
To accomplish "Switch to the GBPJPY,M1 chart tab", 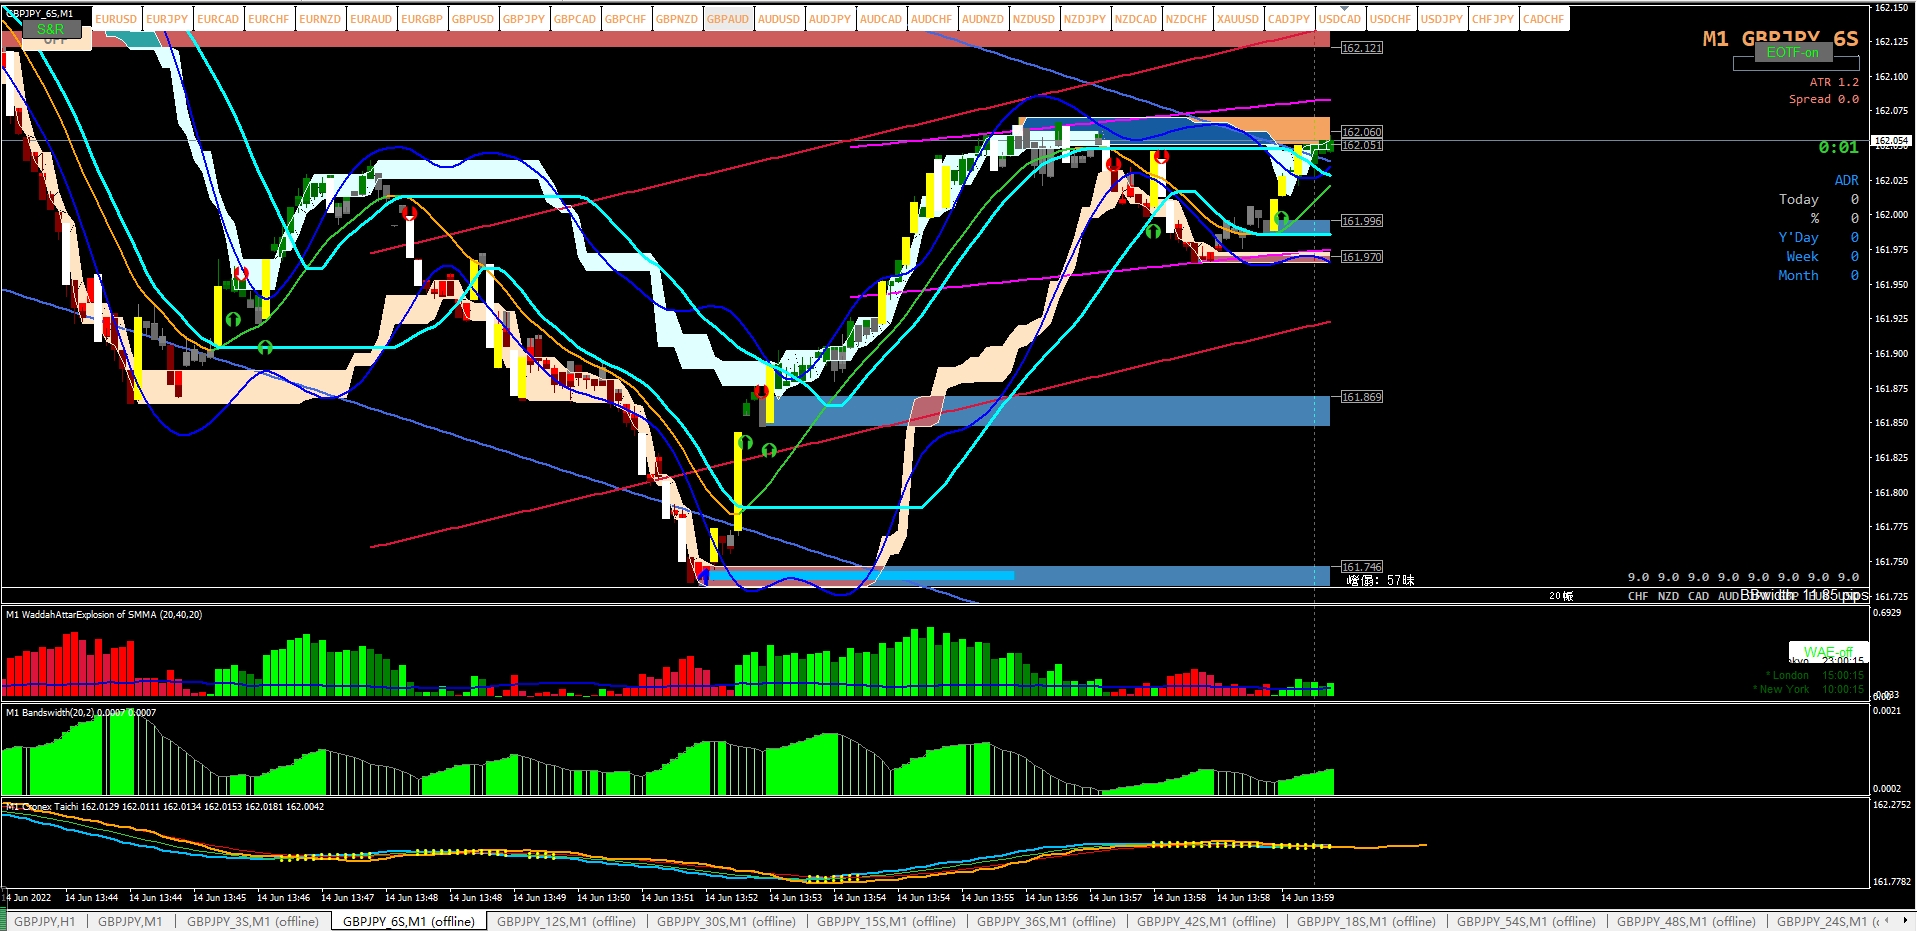I will click(130, 921).
